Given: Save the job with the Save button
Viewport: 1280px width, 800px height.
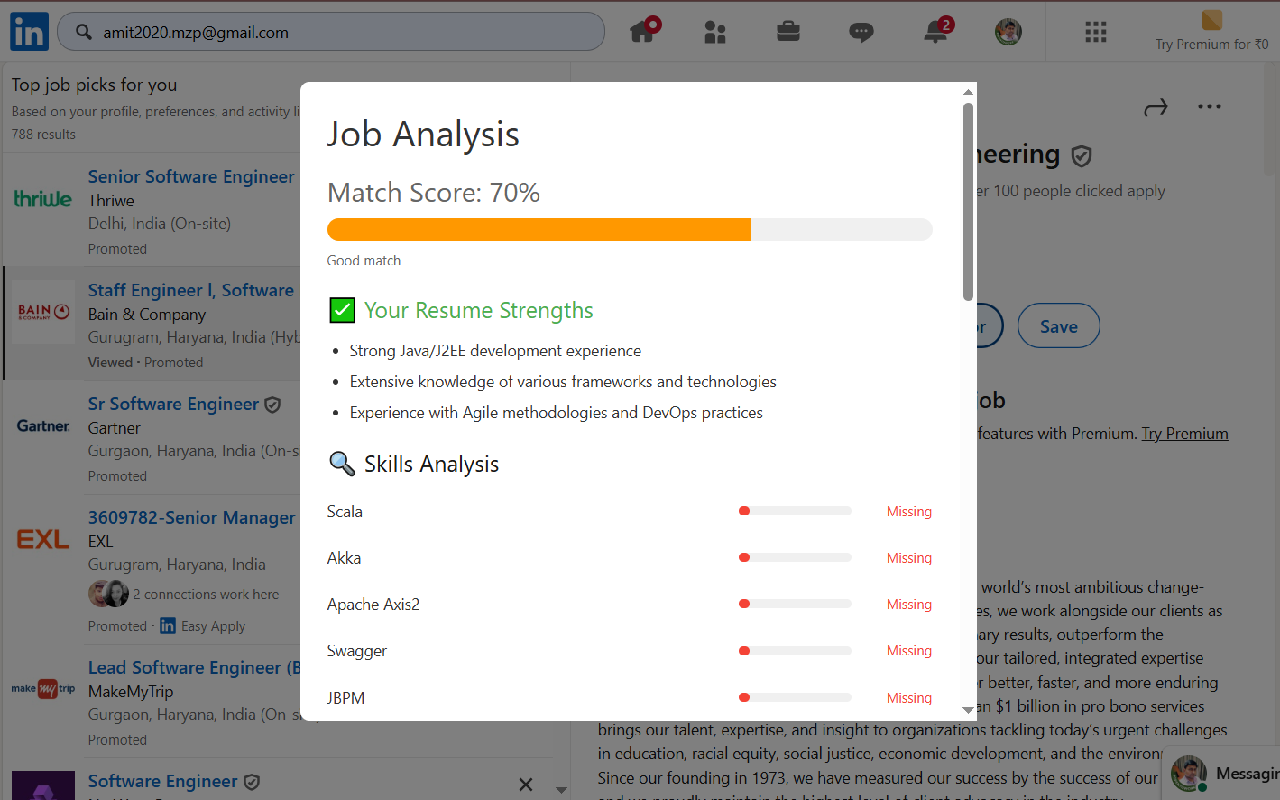Looking at the screenshot, I should pyautogui.click(x=1058, y=325).
